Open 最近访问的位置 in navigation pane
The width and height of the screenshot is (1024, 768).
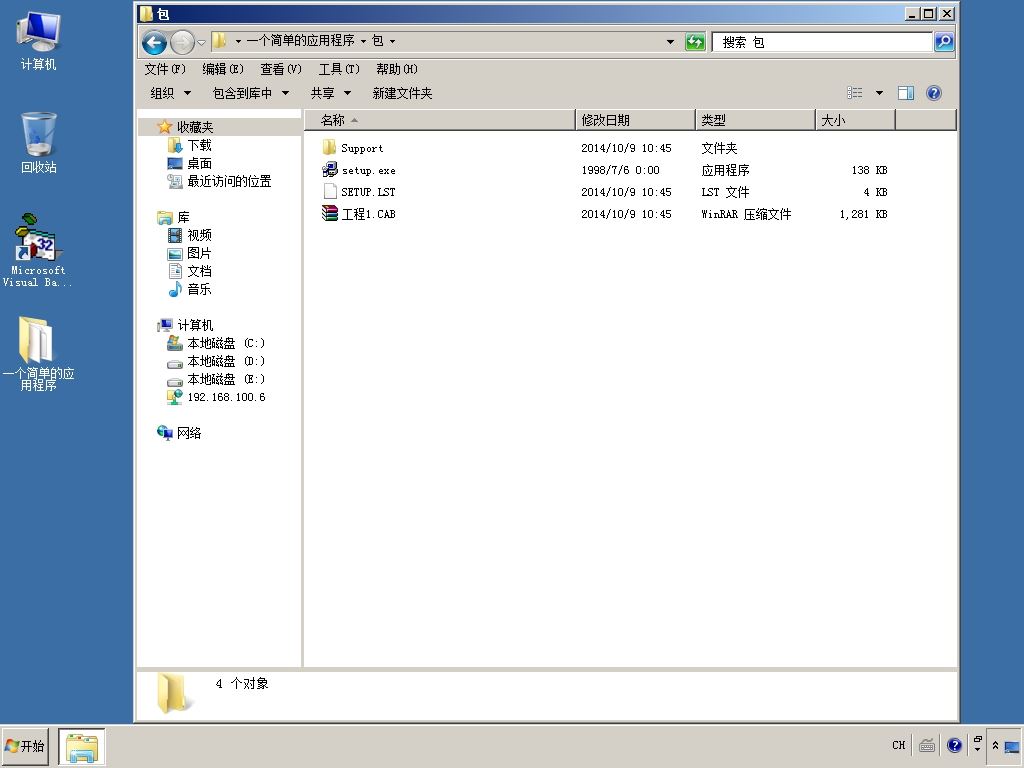click(229, 182)
